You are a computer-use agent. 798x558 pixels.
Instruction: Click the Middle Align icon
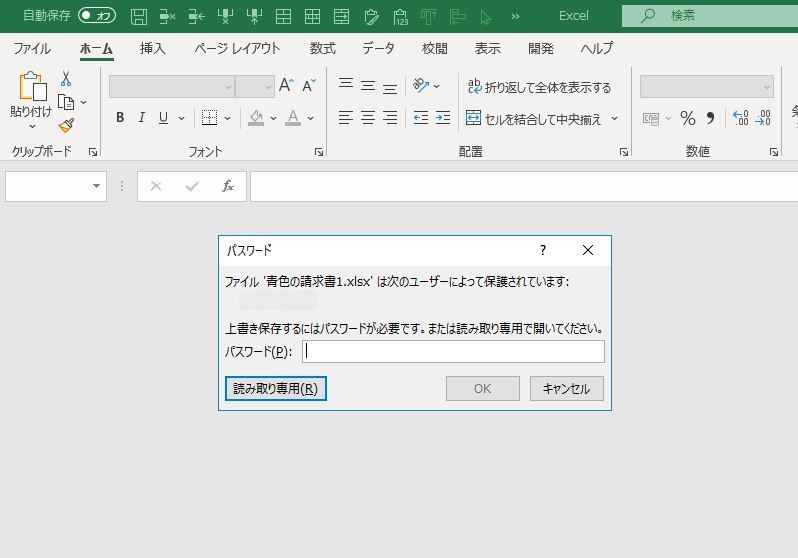368,86
